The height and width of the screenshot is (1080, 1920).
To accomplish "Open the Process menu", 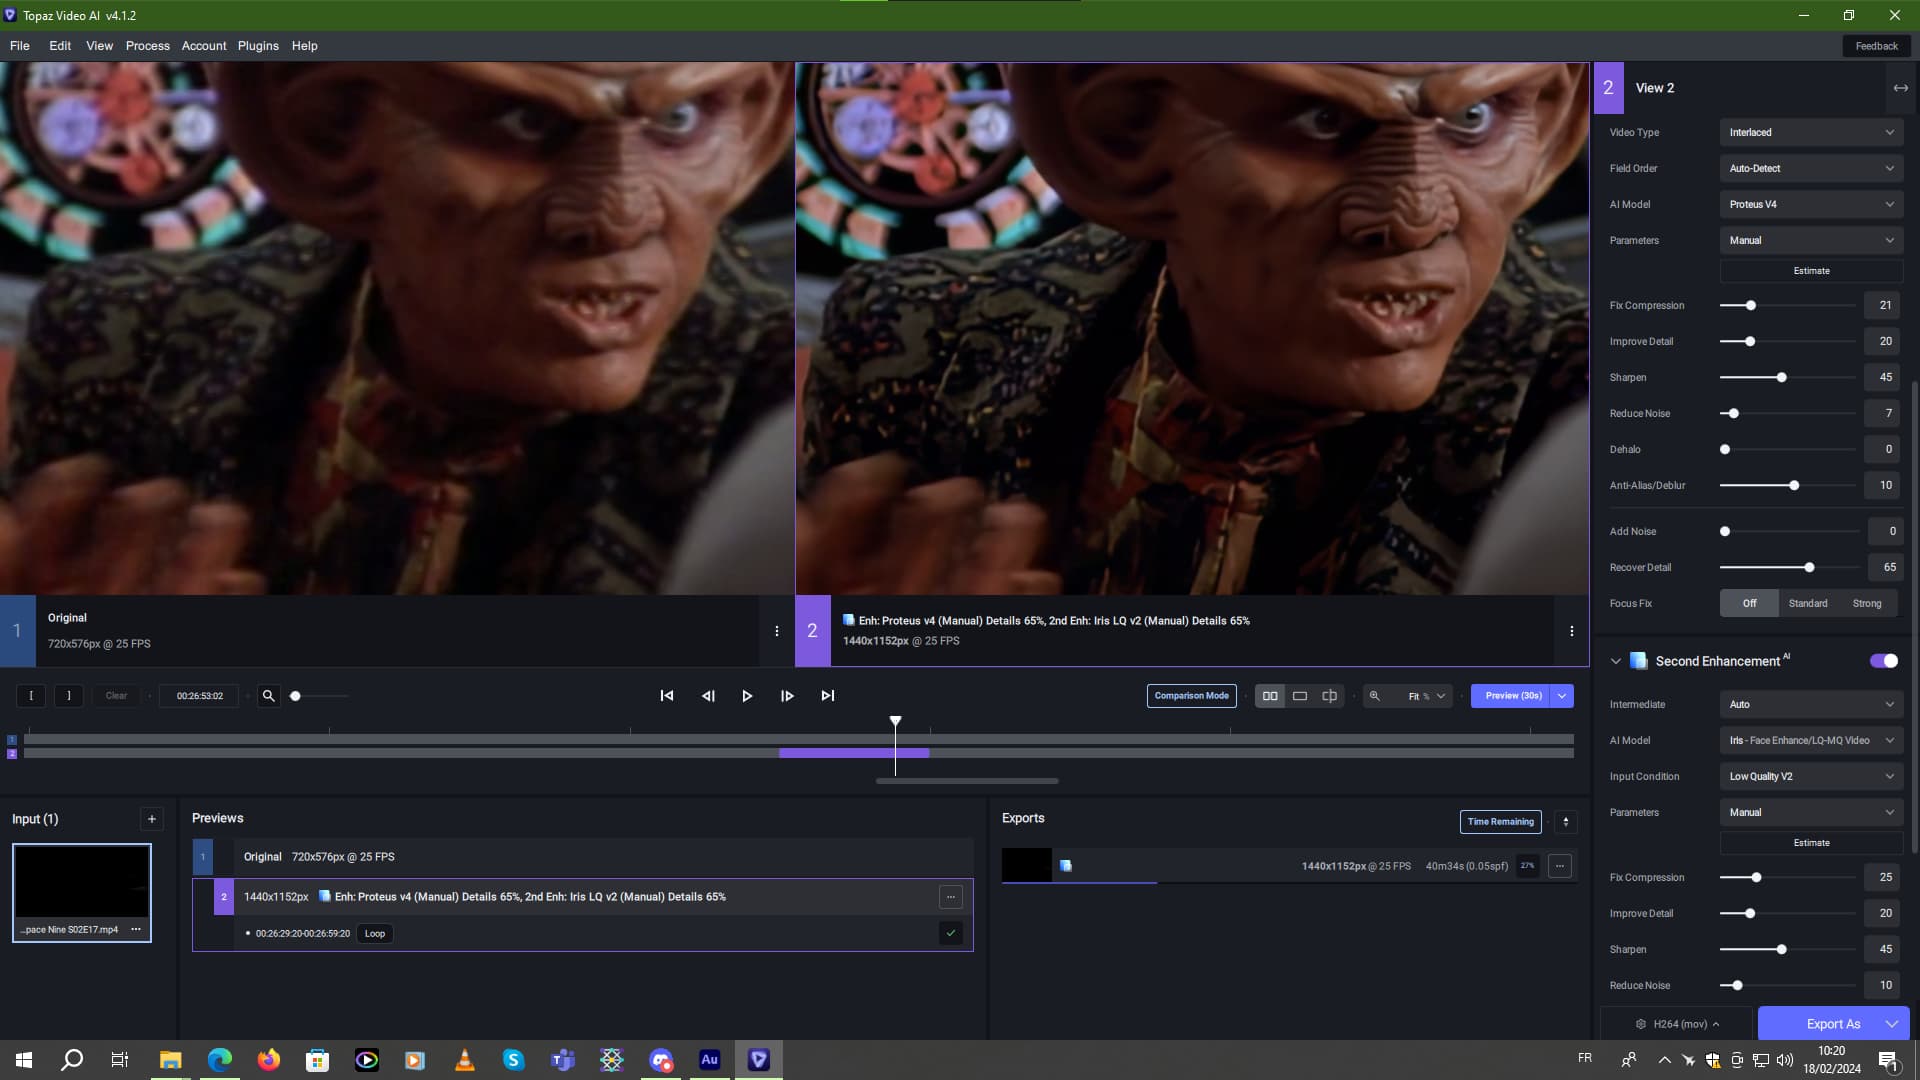I will click(148, 46).
